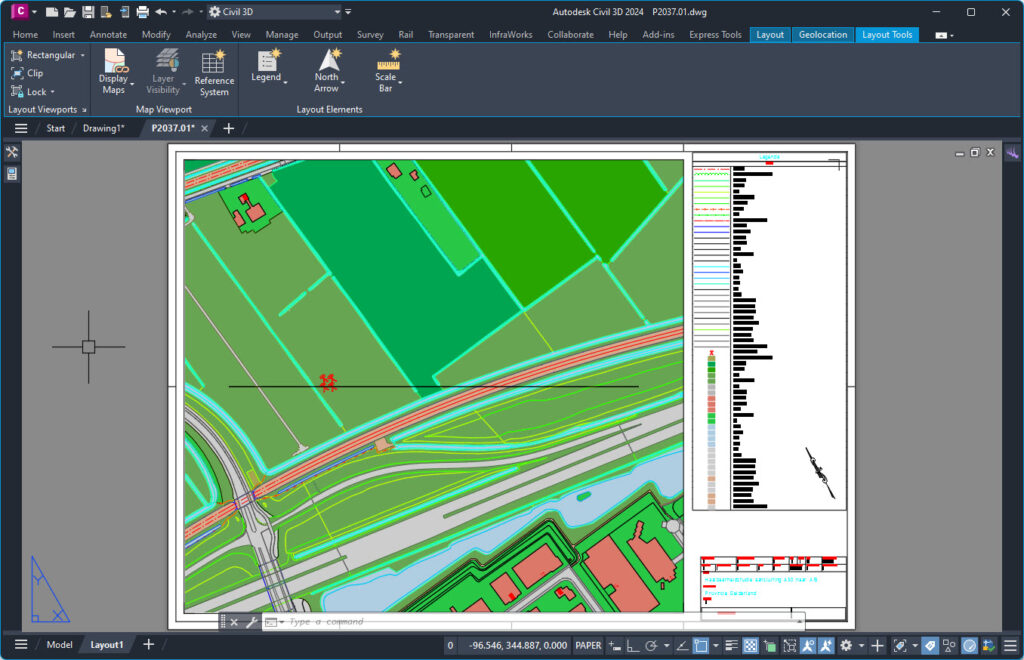This screenshot has height=660, width=1024.
Task: Click the Plot printer icon
Action: 142,12
